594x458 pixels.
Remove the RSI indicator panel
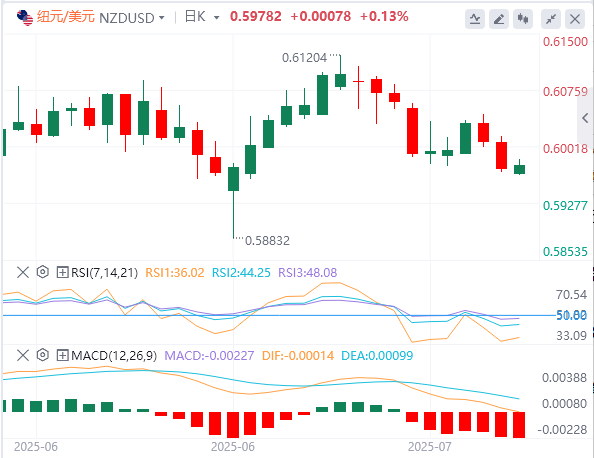[x=23, y=272]
